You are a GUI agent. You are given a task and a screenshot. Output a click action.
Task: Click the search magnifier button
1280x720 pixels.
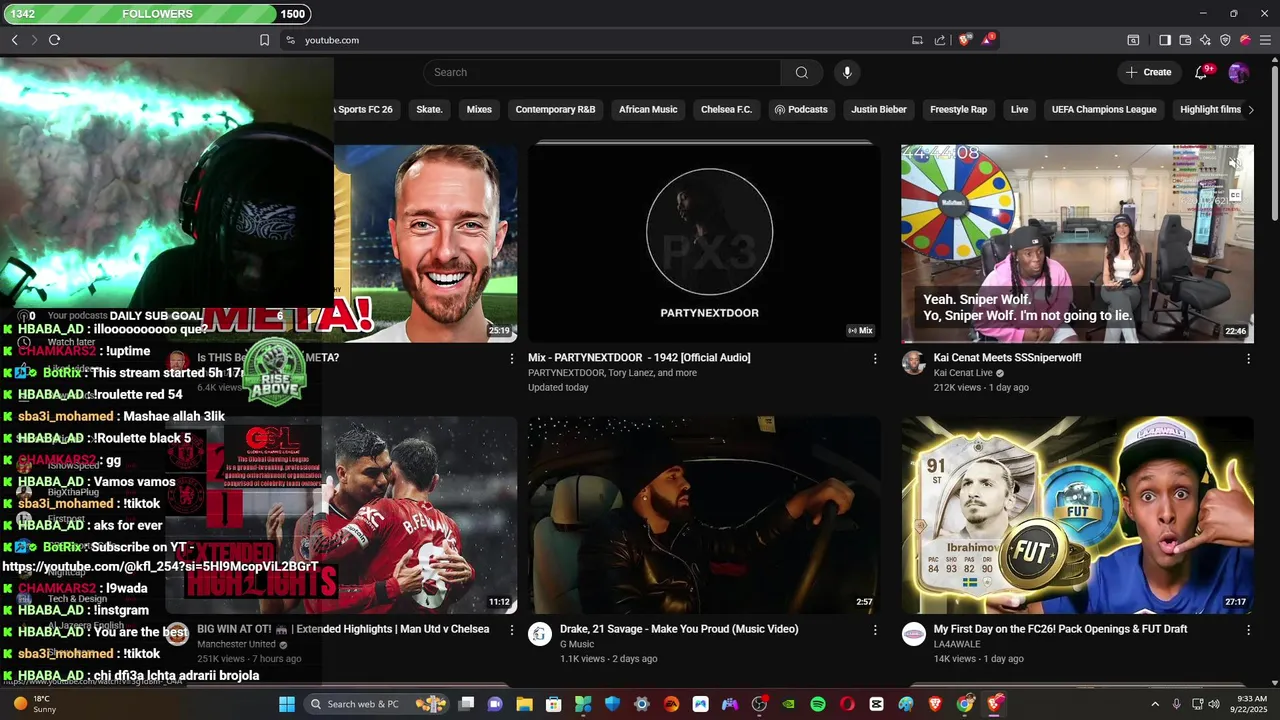coord(801,72)
